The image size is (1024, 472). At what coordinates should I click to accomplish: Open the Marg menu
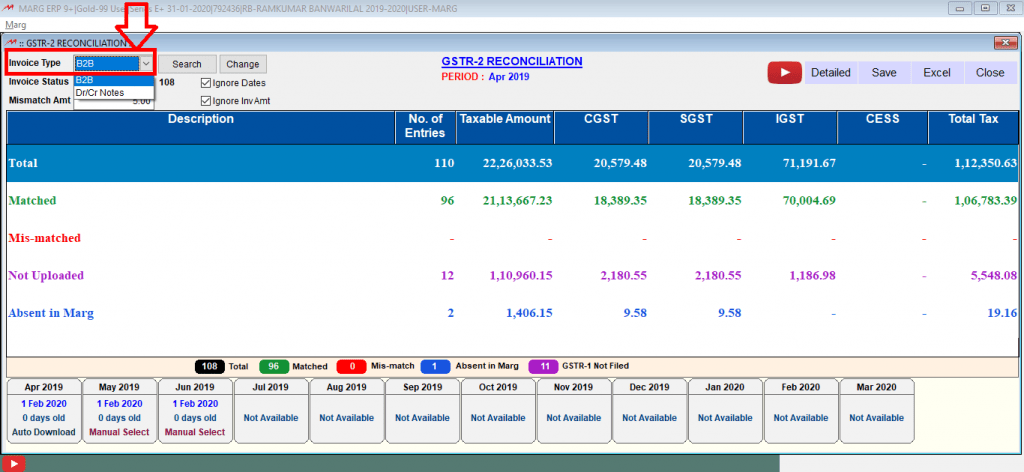(x=16, y=25)
